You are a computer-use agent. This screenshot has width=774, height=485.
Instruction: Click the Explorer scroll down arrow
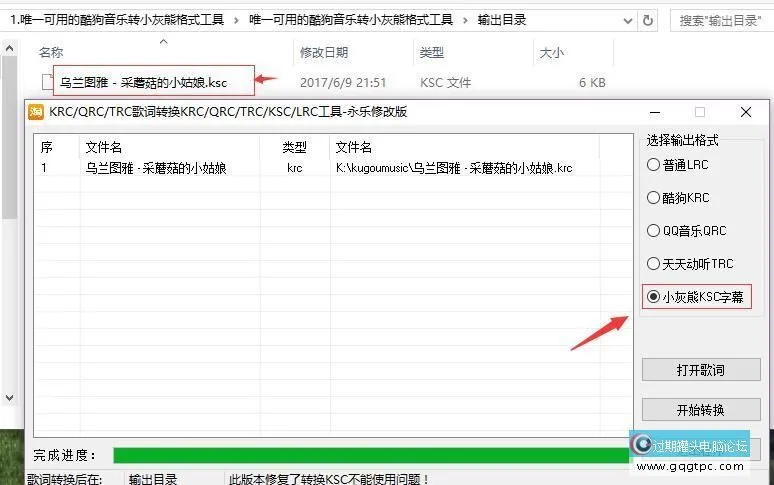tap(9, 398)
